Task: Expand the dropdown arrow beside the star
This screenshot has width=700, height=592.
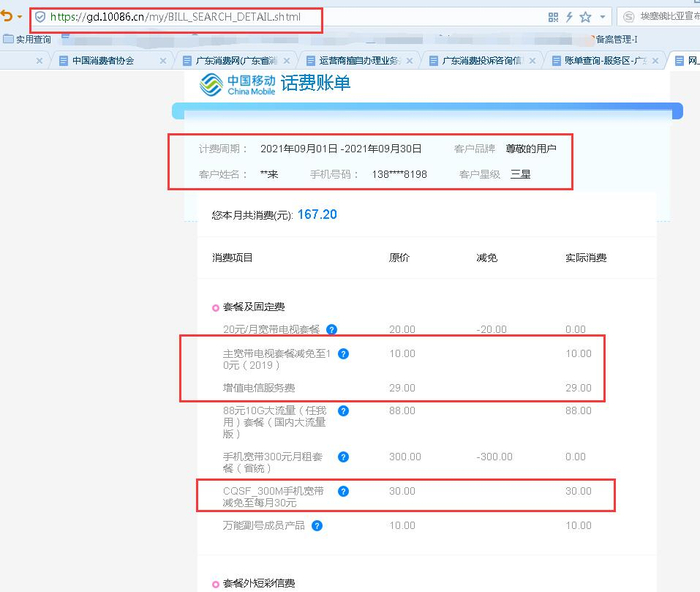Action: click(x=603, y=17)
